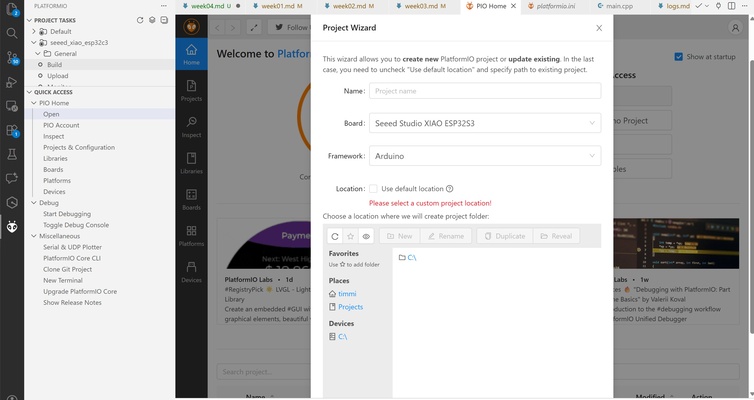The image size is (754, 400).
Task: Click the Project Tasks layers icon
Action: (x=152, y=20)
